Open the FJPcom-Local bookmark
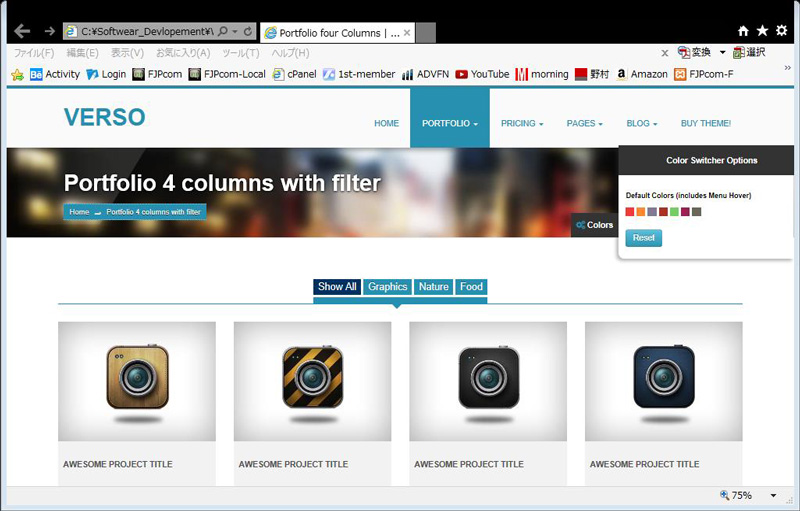 pyautogui.click(x=227, y=74)
